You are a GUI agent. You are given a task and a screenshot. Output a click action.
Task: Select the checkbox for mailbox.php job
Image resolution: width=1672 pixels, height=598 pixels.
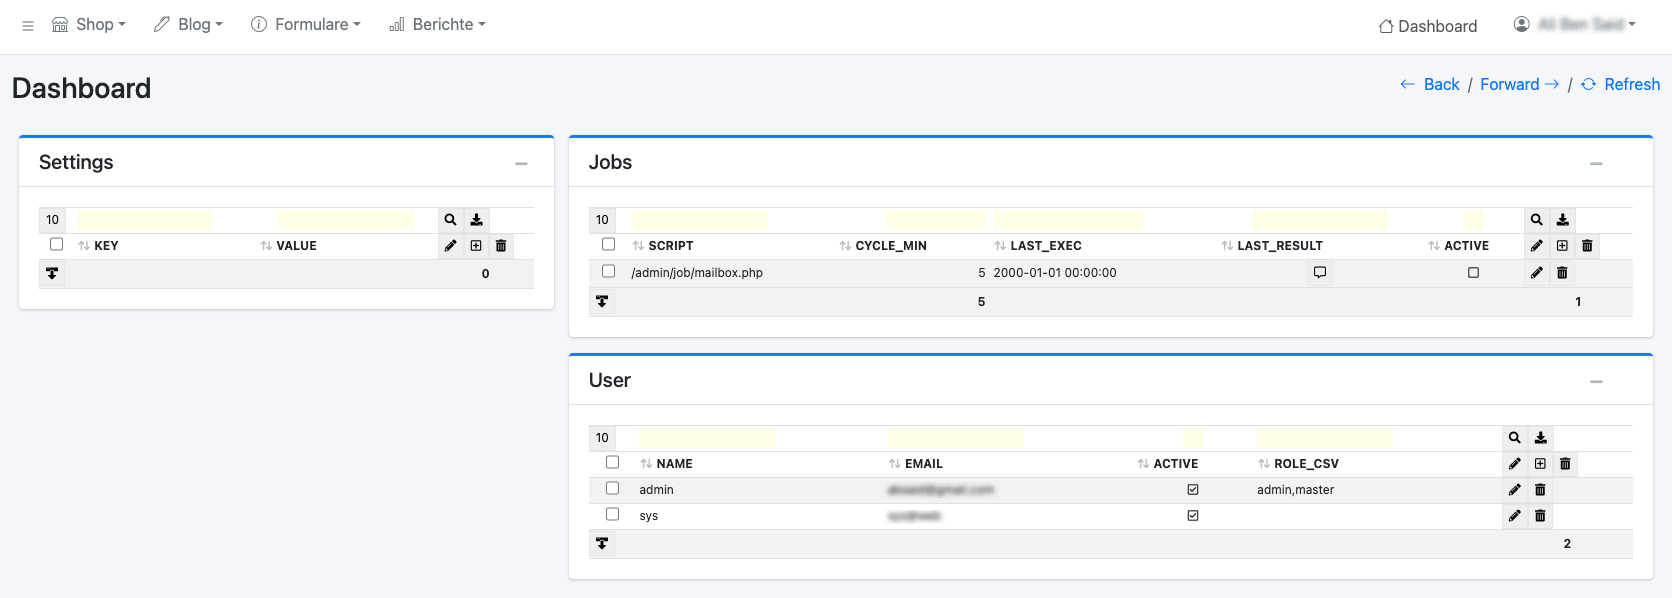[x=608, y=272]
